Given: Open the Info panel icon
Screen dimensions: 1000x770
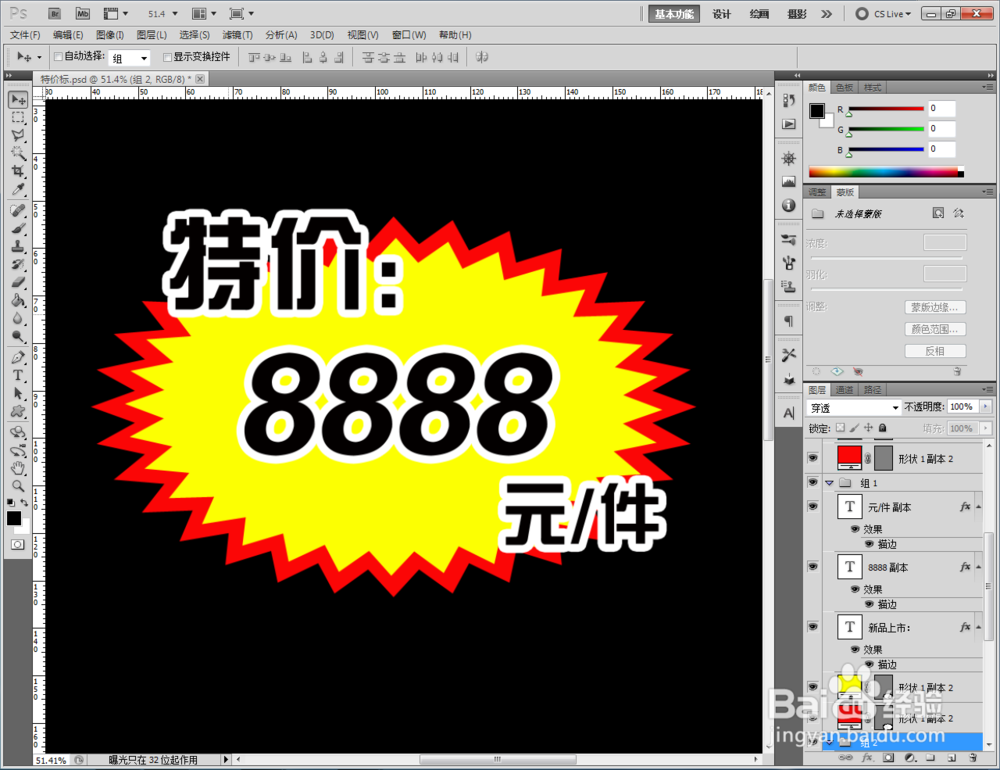Looking at the screenshot, I should click(789, 204).
